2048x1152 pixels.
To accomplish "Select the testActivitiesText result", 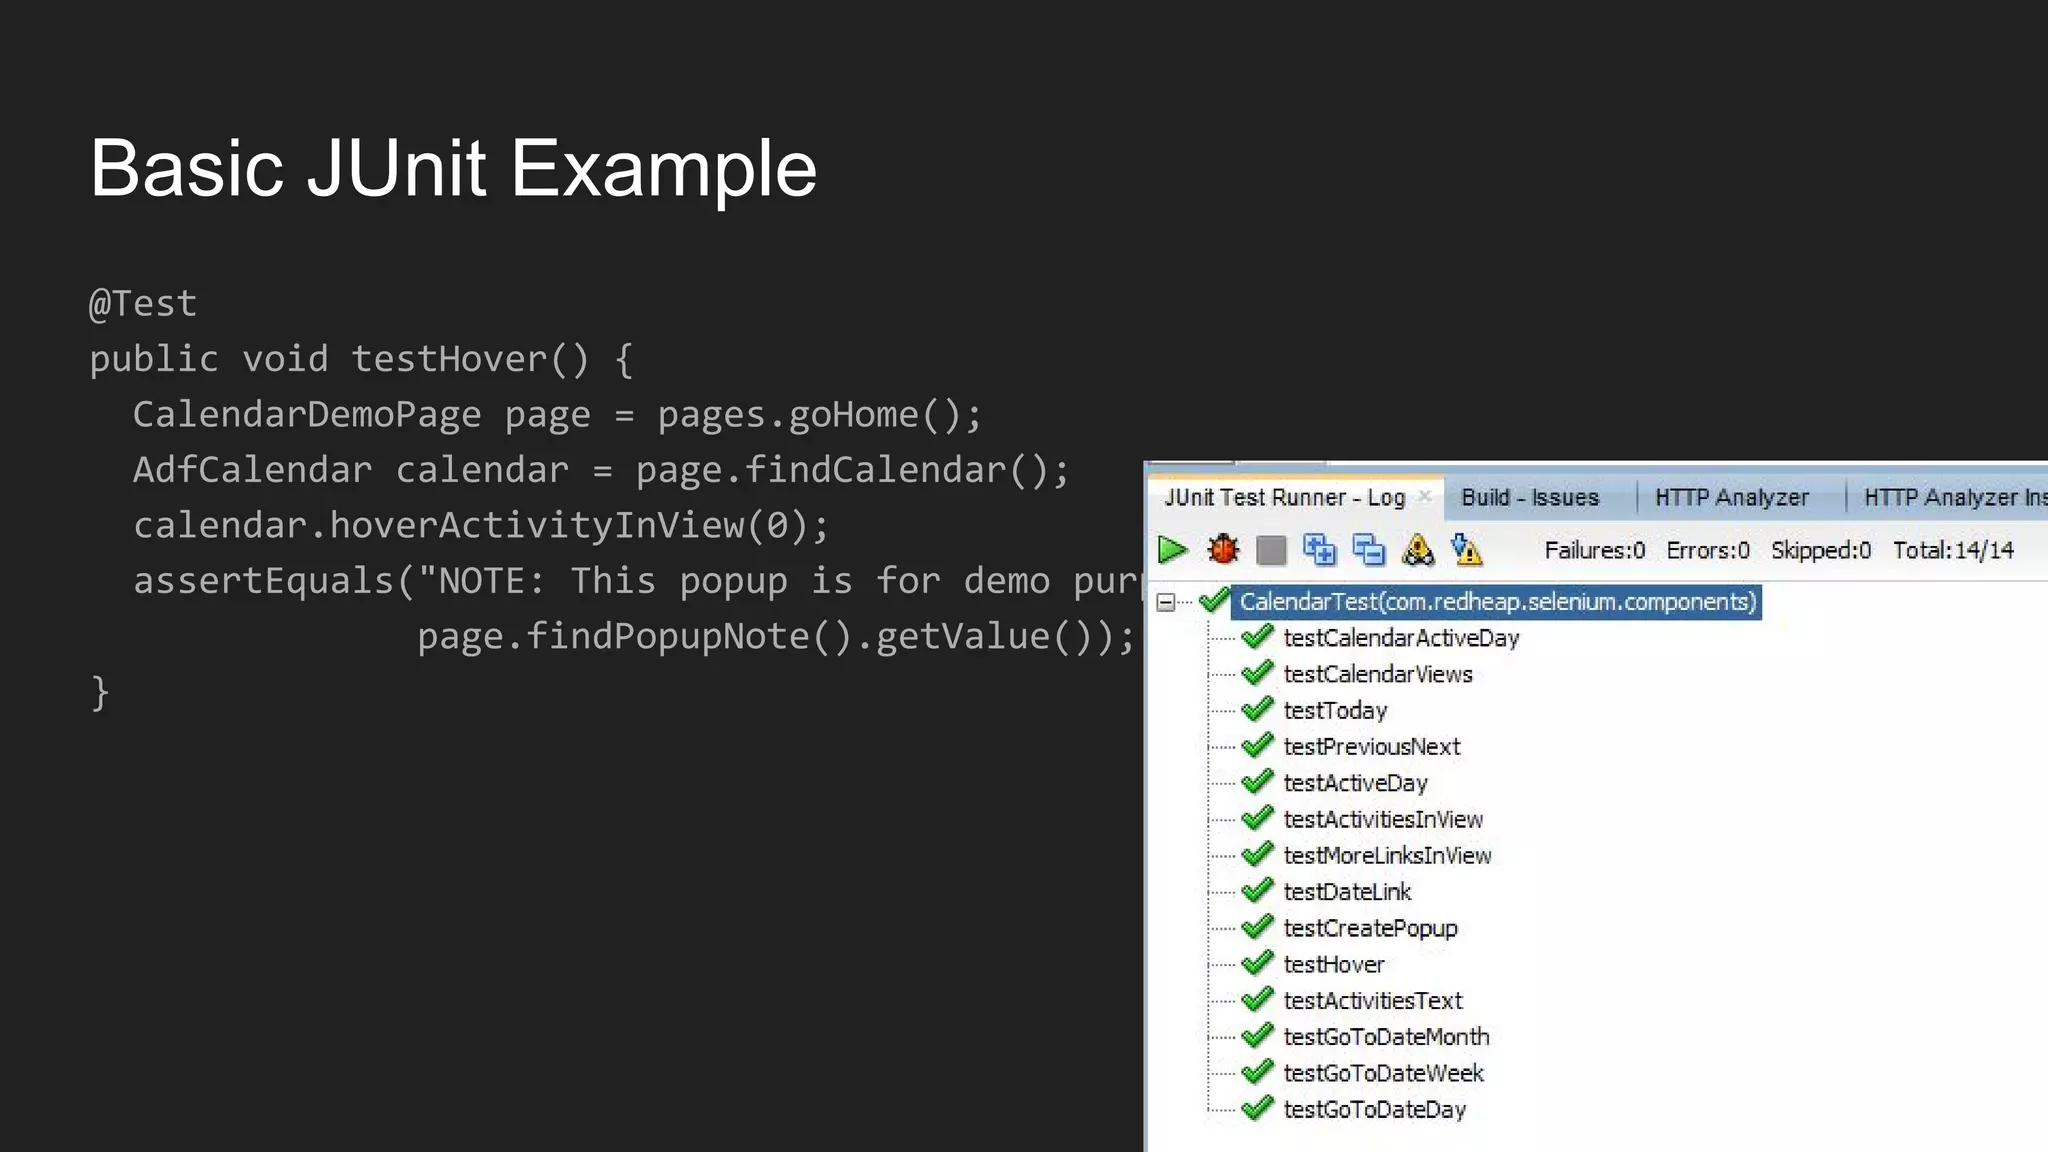I will click(x=1372, y=1001).
